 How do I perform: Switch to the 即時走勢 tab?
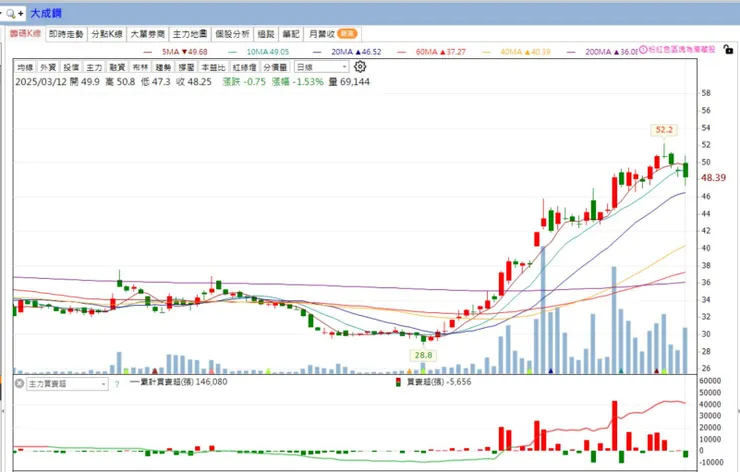pos(66,34)
